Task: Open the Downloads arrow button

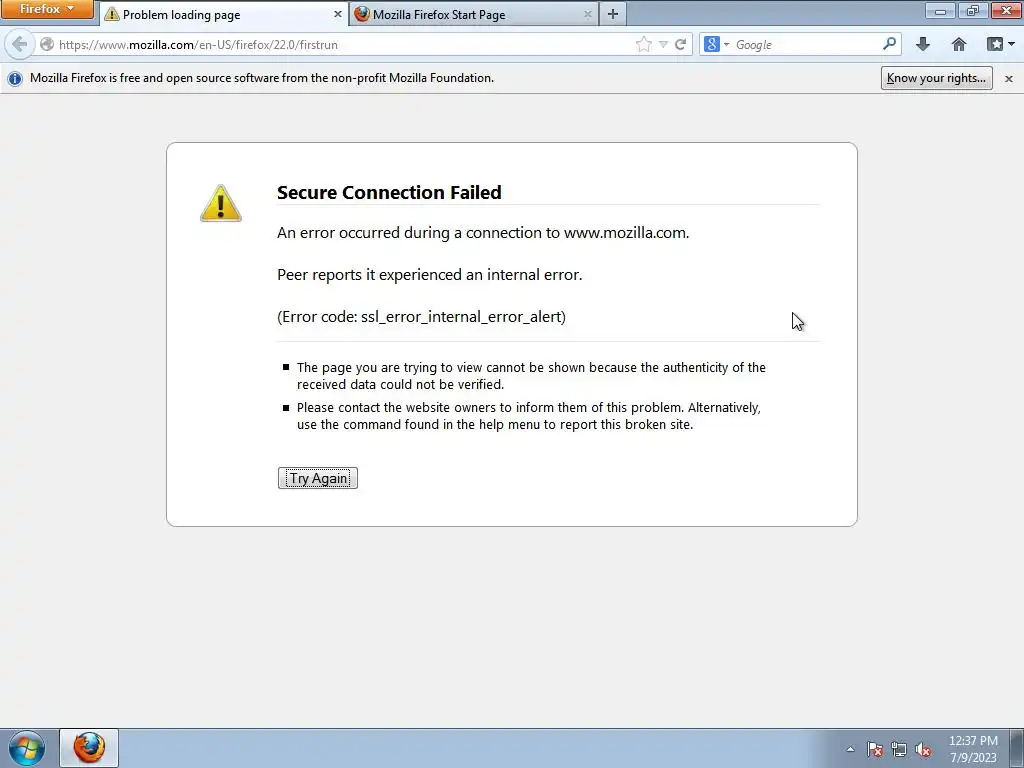Action: 923,44
